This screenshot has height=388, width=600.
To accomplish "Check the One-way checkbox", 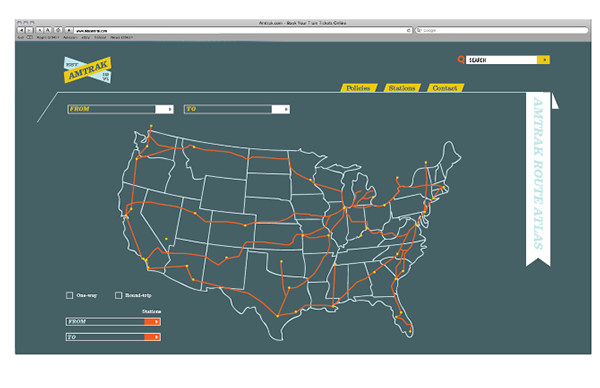I will (70, 295).
